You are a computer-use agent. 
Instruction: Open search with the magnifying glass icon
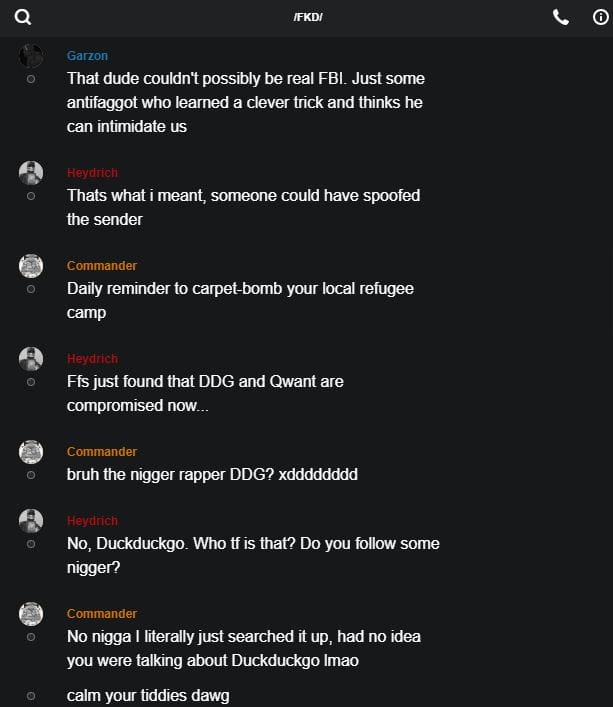click(23, 17)
